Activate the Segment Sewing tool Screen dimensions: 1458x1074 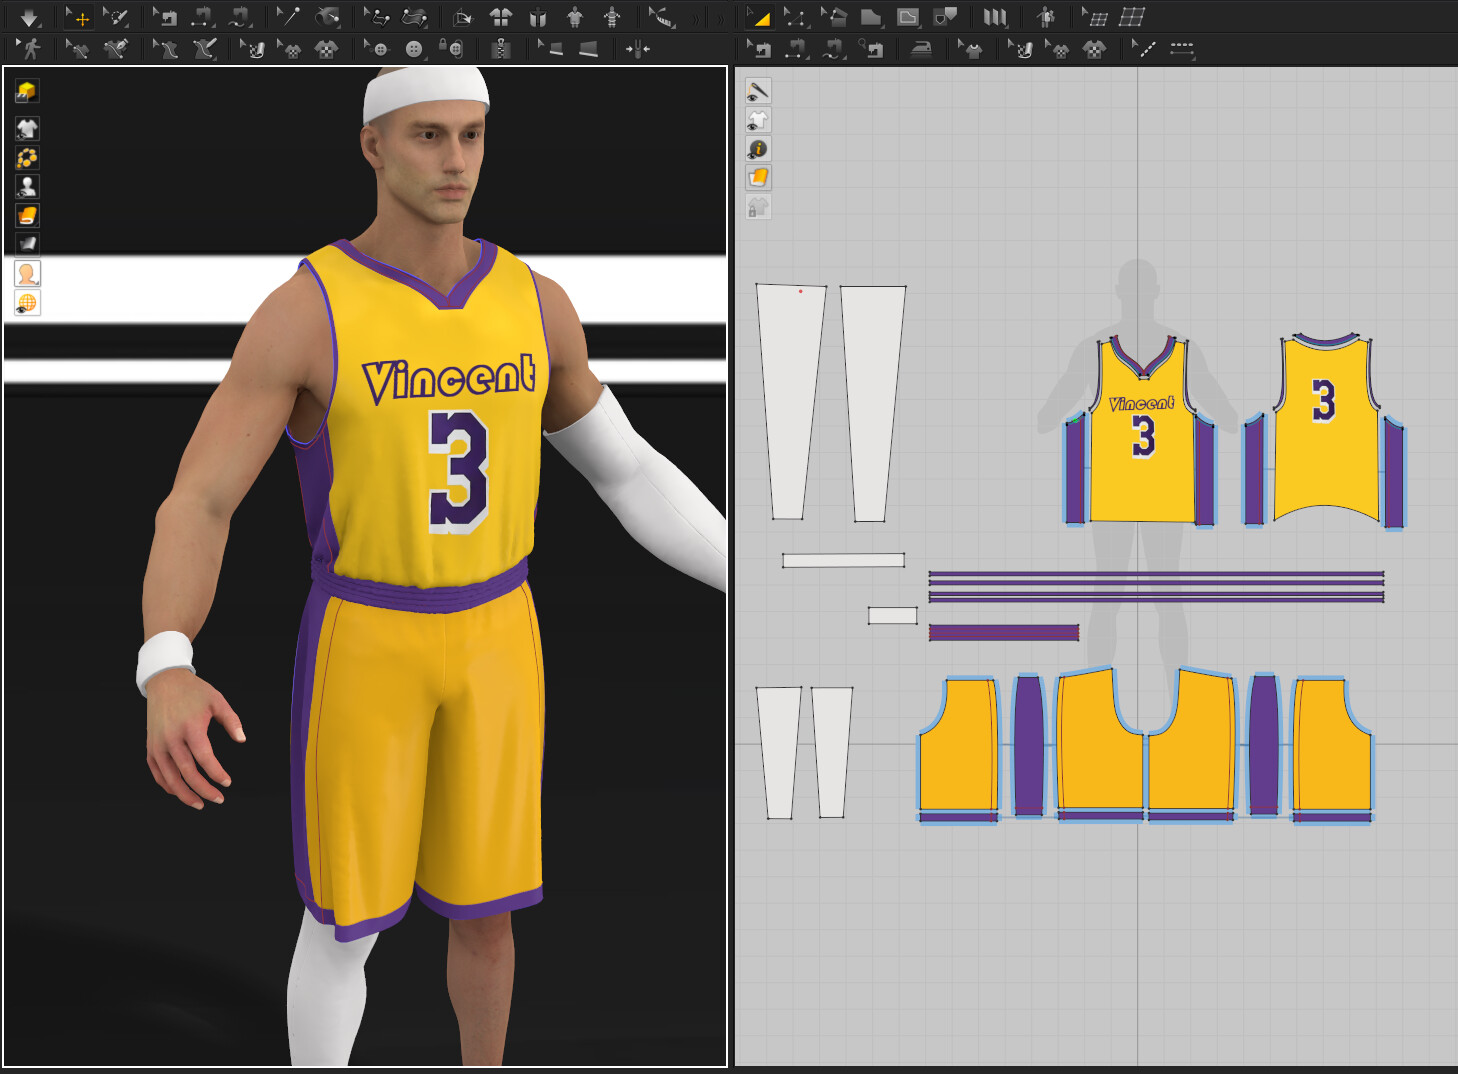(x=797, y=47)
